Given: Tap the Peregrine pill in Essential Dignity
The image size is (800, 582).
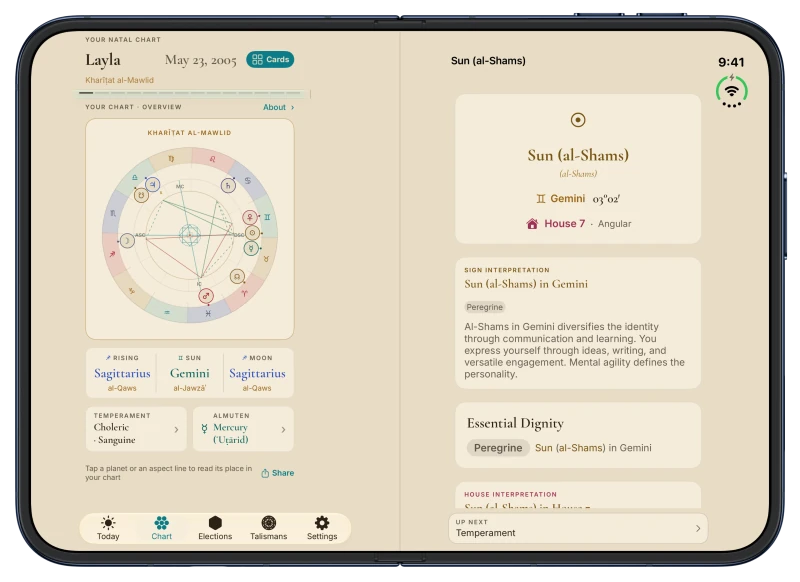Looking at the screenshot, I should (x=498, y=448).
